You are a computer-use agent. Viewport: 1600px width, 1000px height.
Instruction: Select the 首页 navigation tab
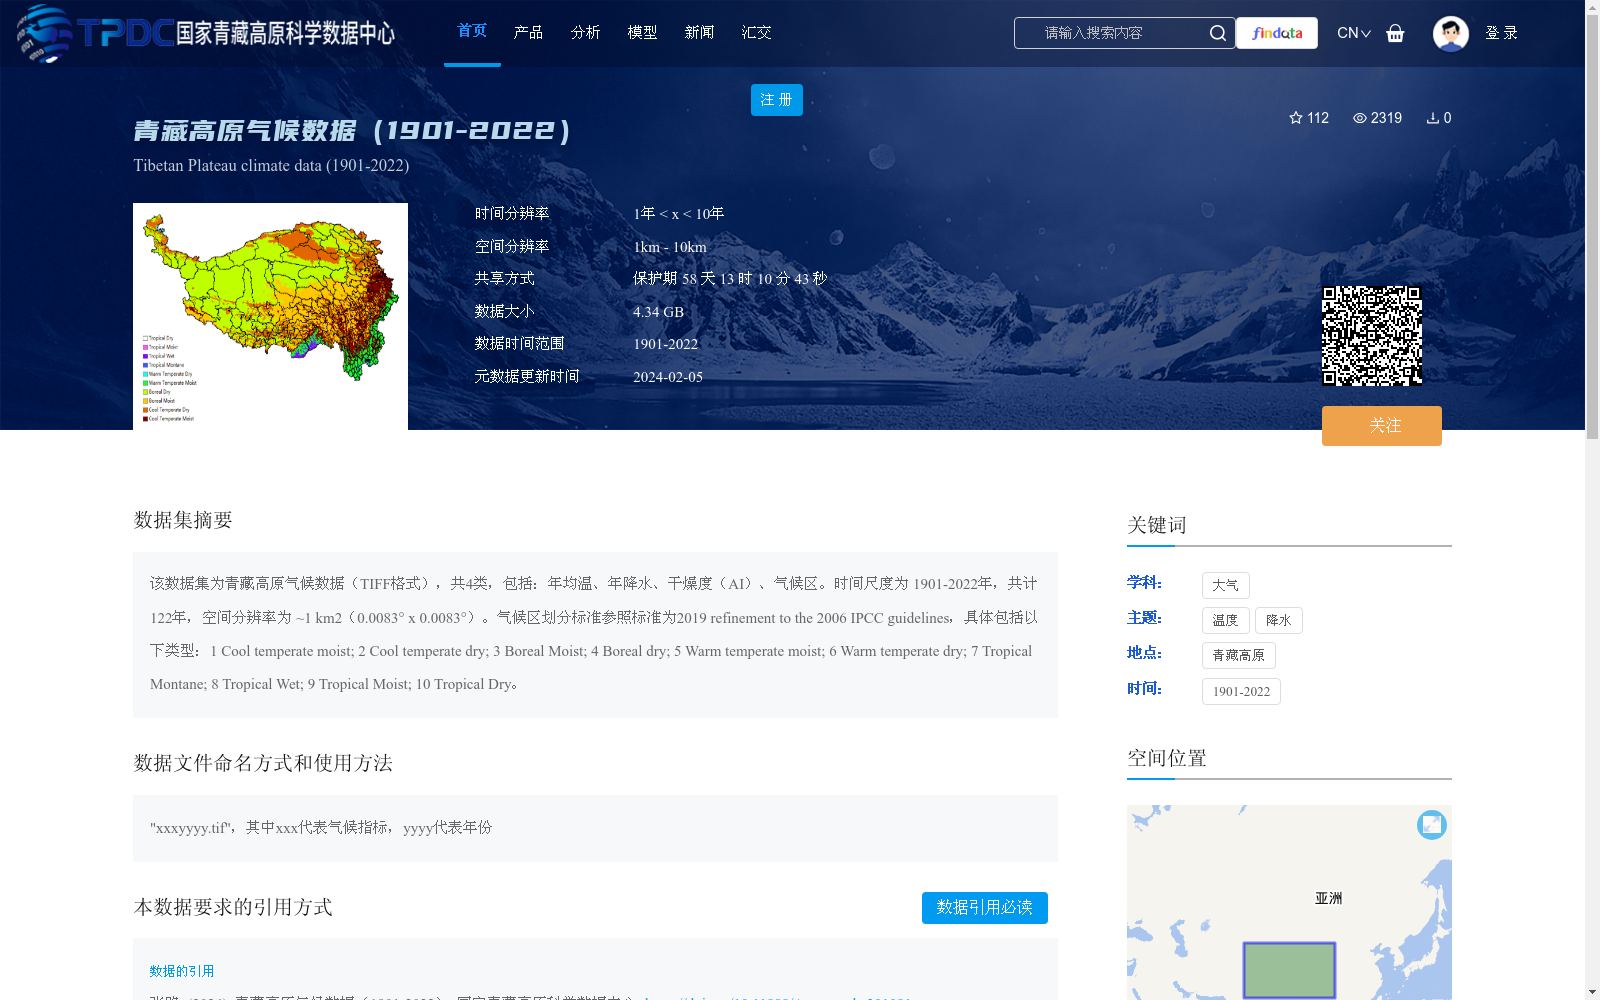click(x=471, y=31)
